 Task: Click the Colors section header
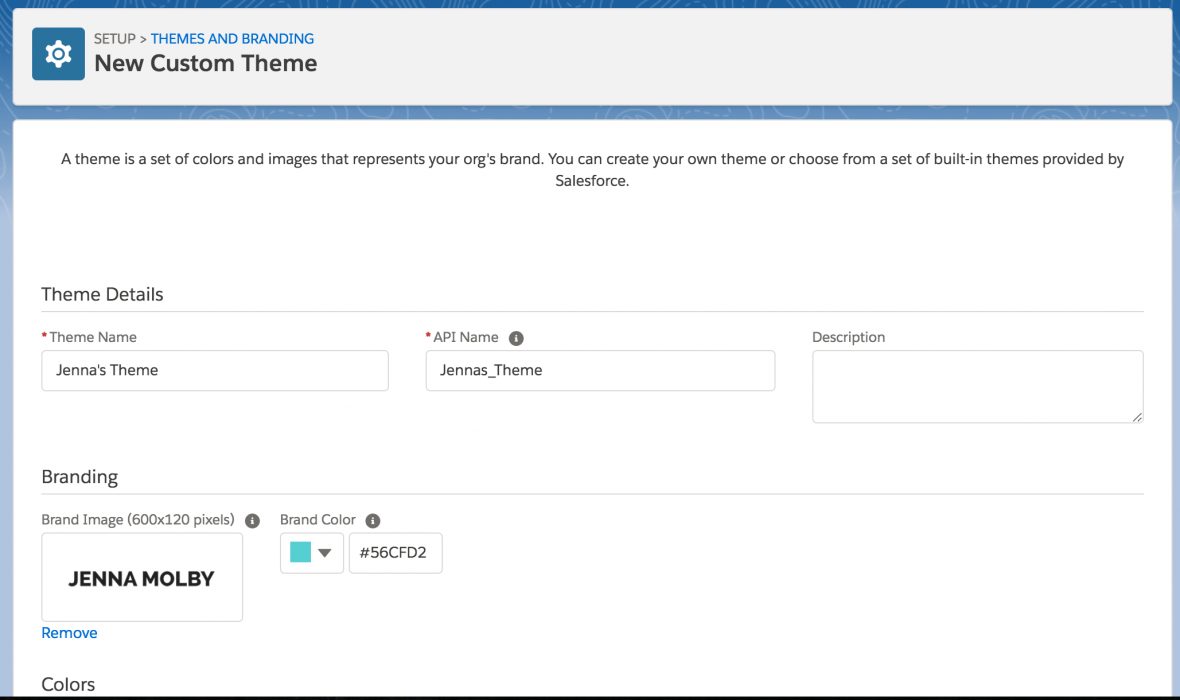[68, 684]
